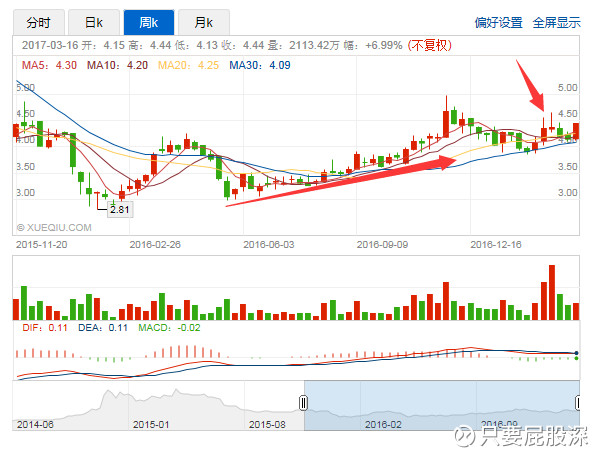Image resolution: width=597 pixels, height=452 pixels.
Task: Open 偏好设置 preferences link
Action: pyautogui.click(x=498, y=23)
